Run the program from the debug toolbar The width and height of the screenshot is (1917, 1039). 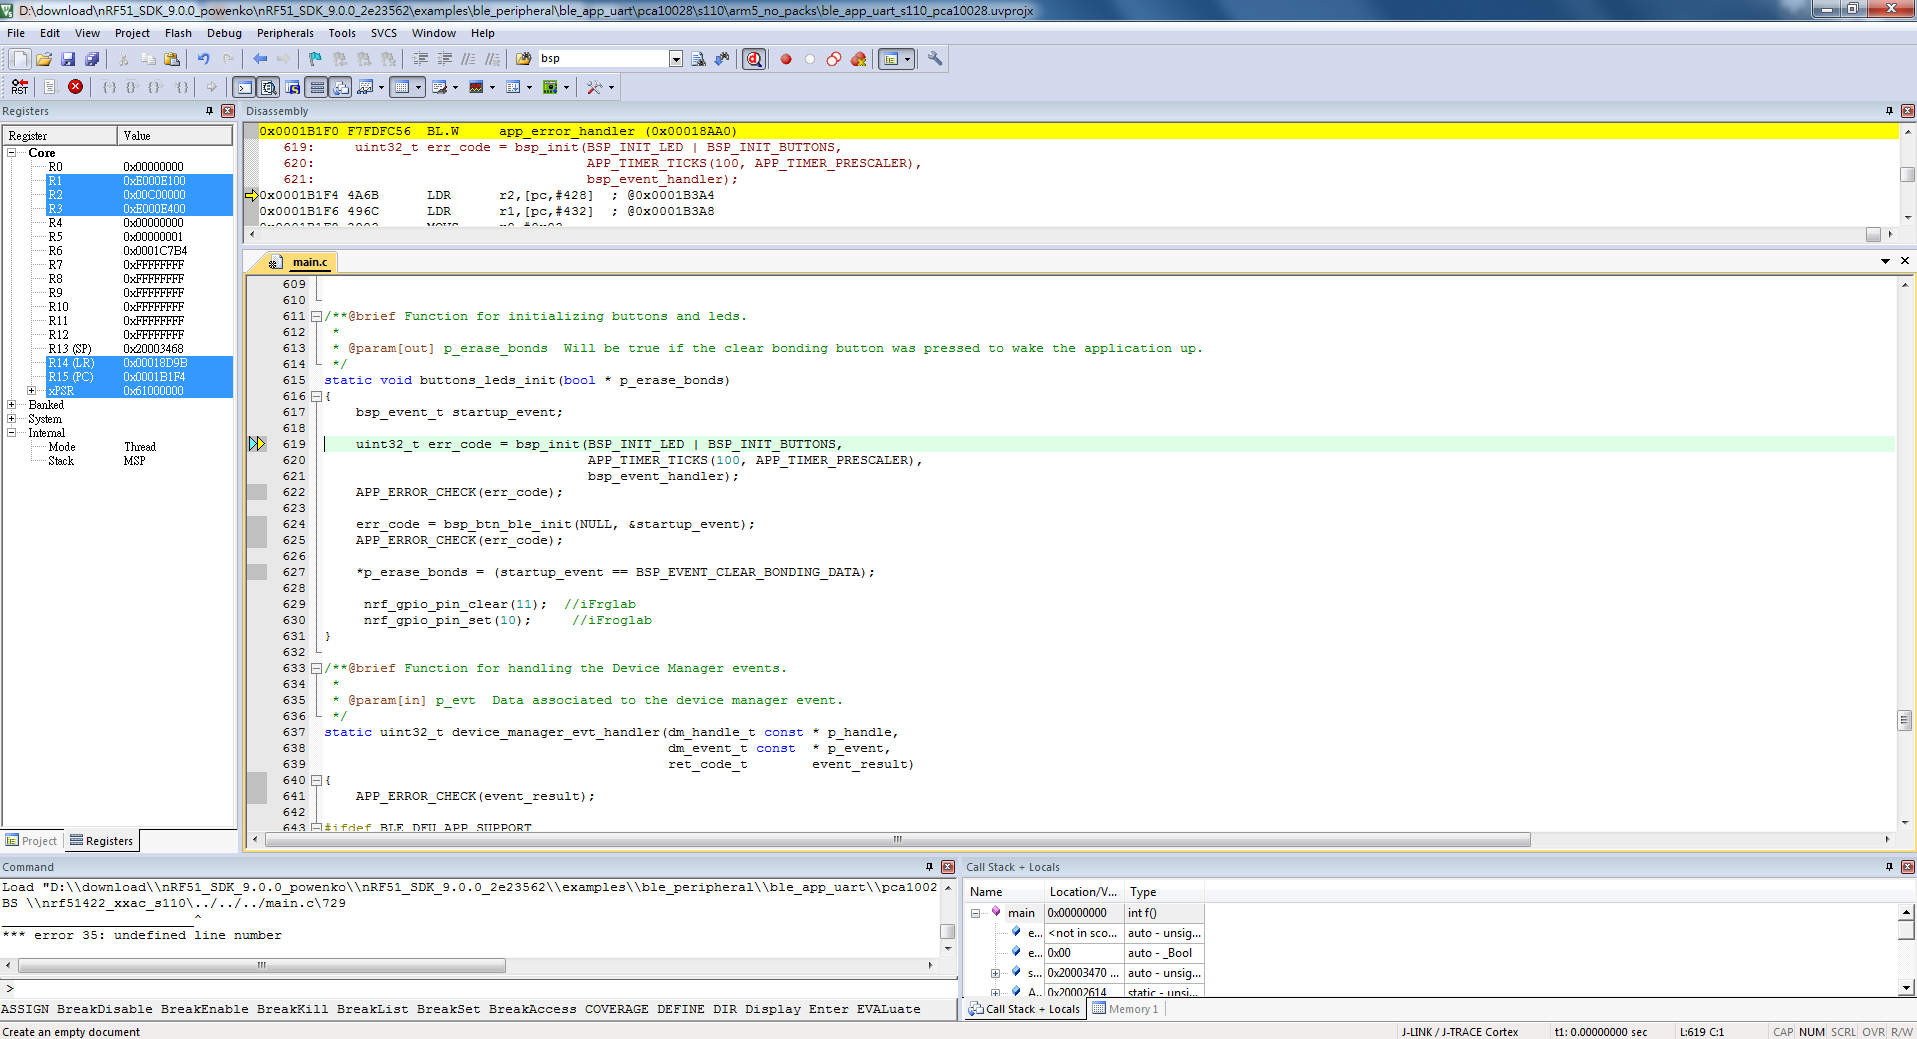click(x=49, y=87)
